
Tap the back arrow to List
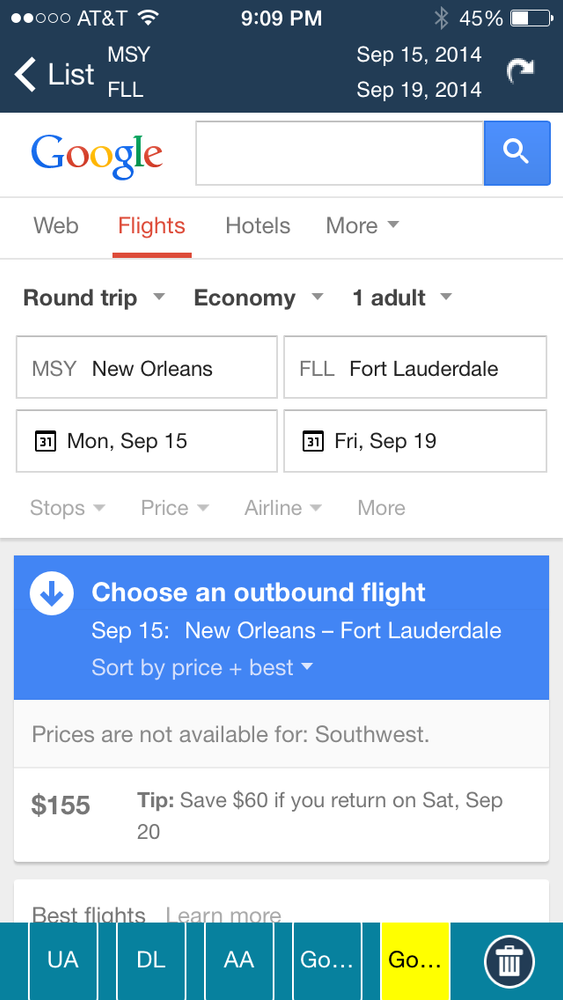click(x=54, y=74)
